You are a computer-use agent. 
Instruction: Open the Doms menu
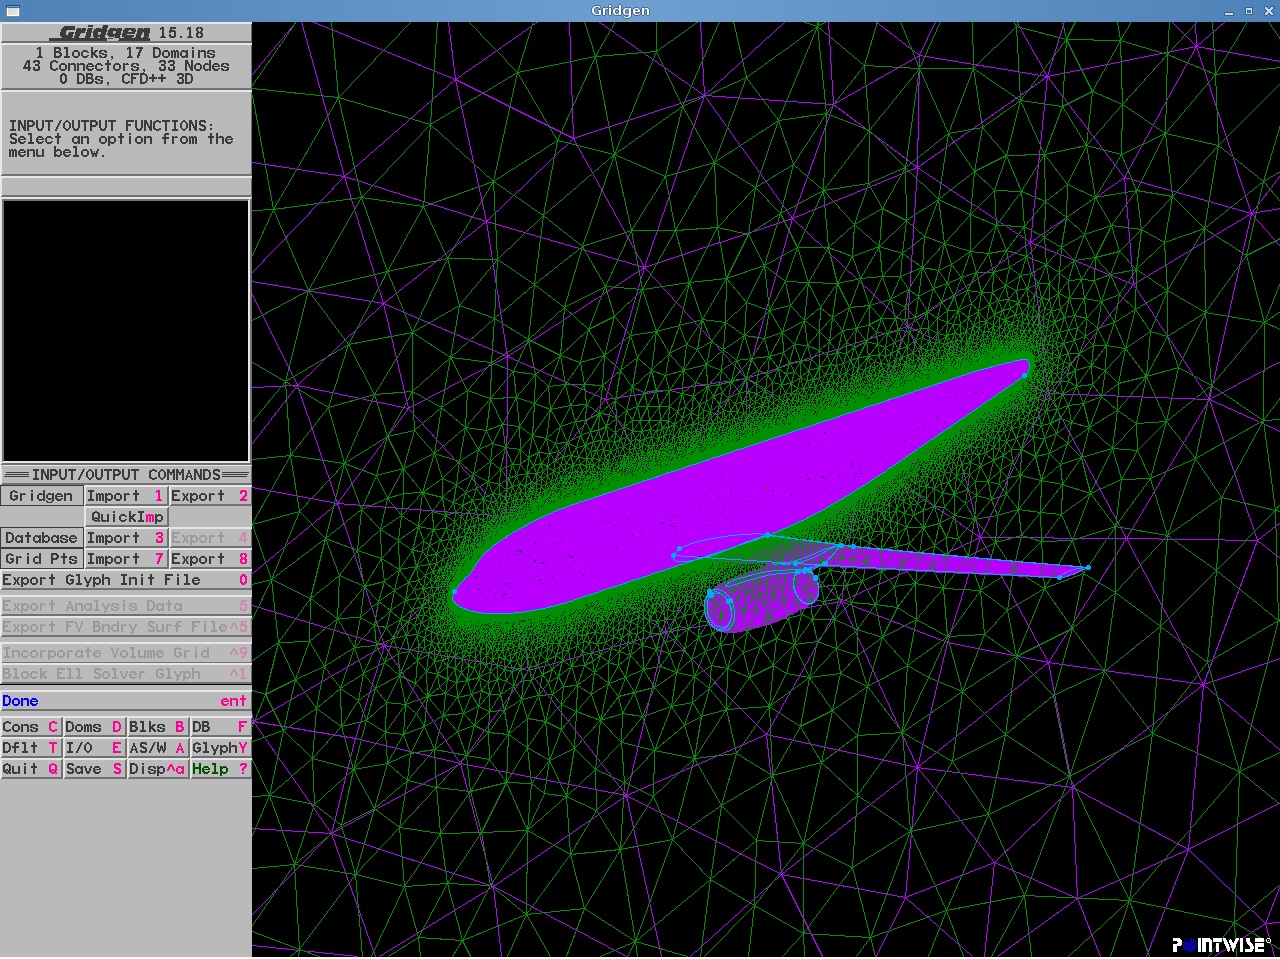[x=94, y=727]
